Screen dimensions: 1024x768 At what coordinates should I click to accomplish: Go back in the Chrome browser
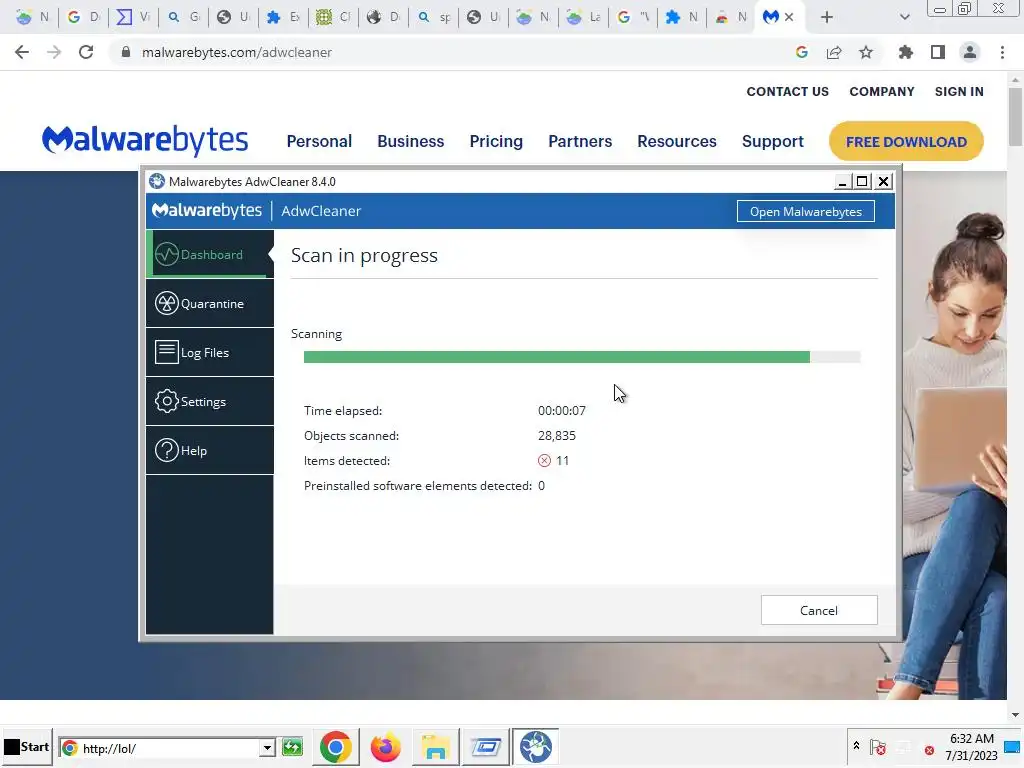[x=22, y=52]
